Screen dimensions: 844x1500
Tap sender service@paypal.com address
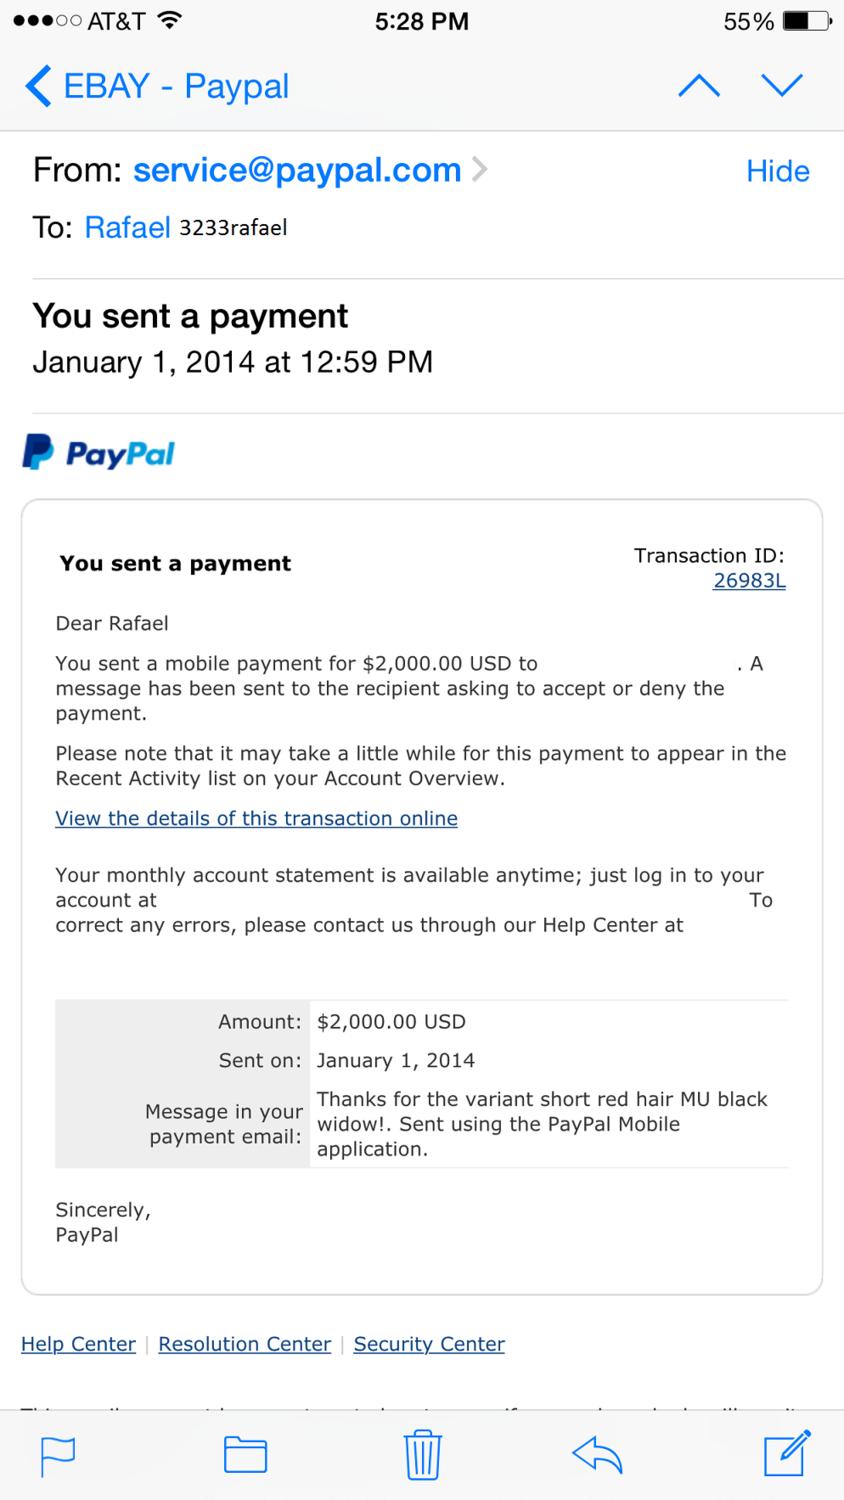point(297,170)
